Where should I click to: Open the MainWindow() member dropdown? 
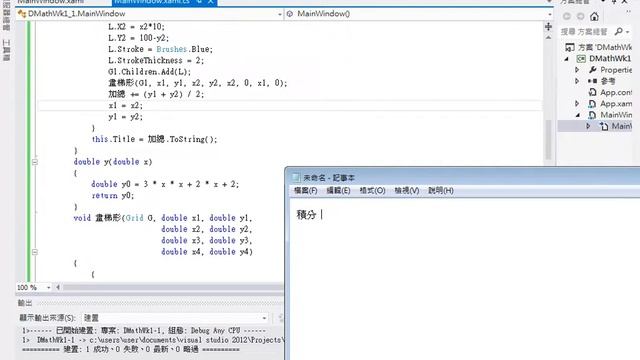[x=550, y=14]
